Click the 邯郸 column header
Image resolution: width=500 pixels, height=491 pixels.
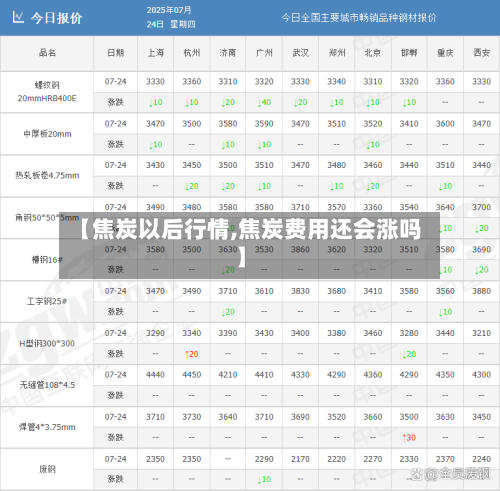(x=409, y=53)
